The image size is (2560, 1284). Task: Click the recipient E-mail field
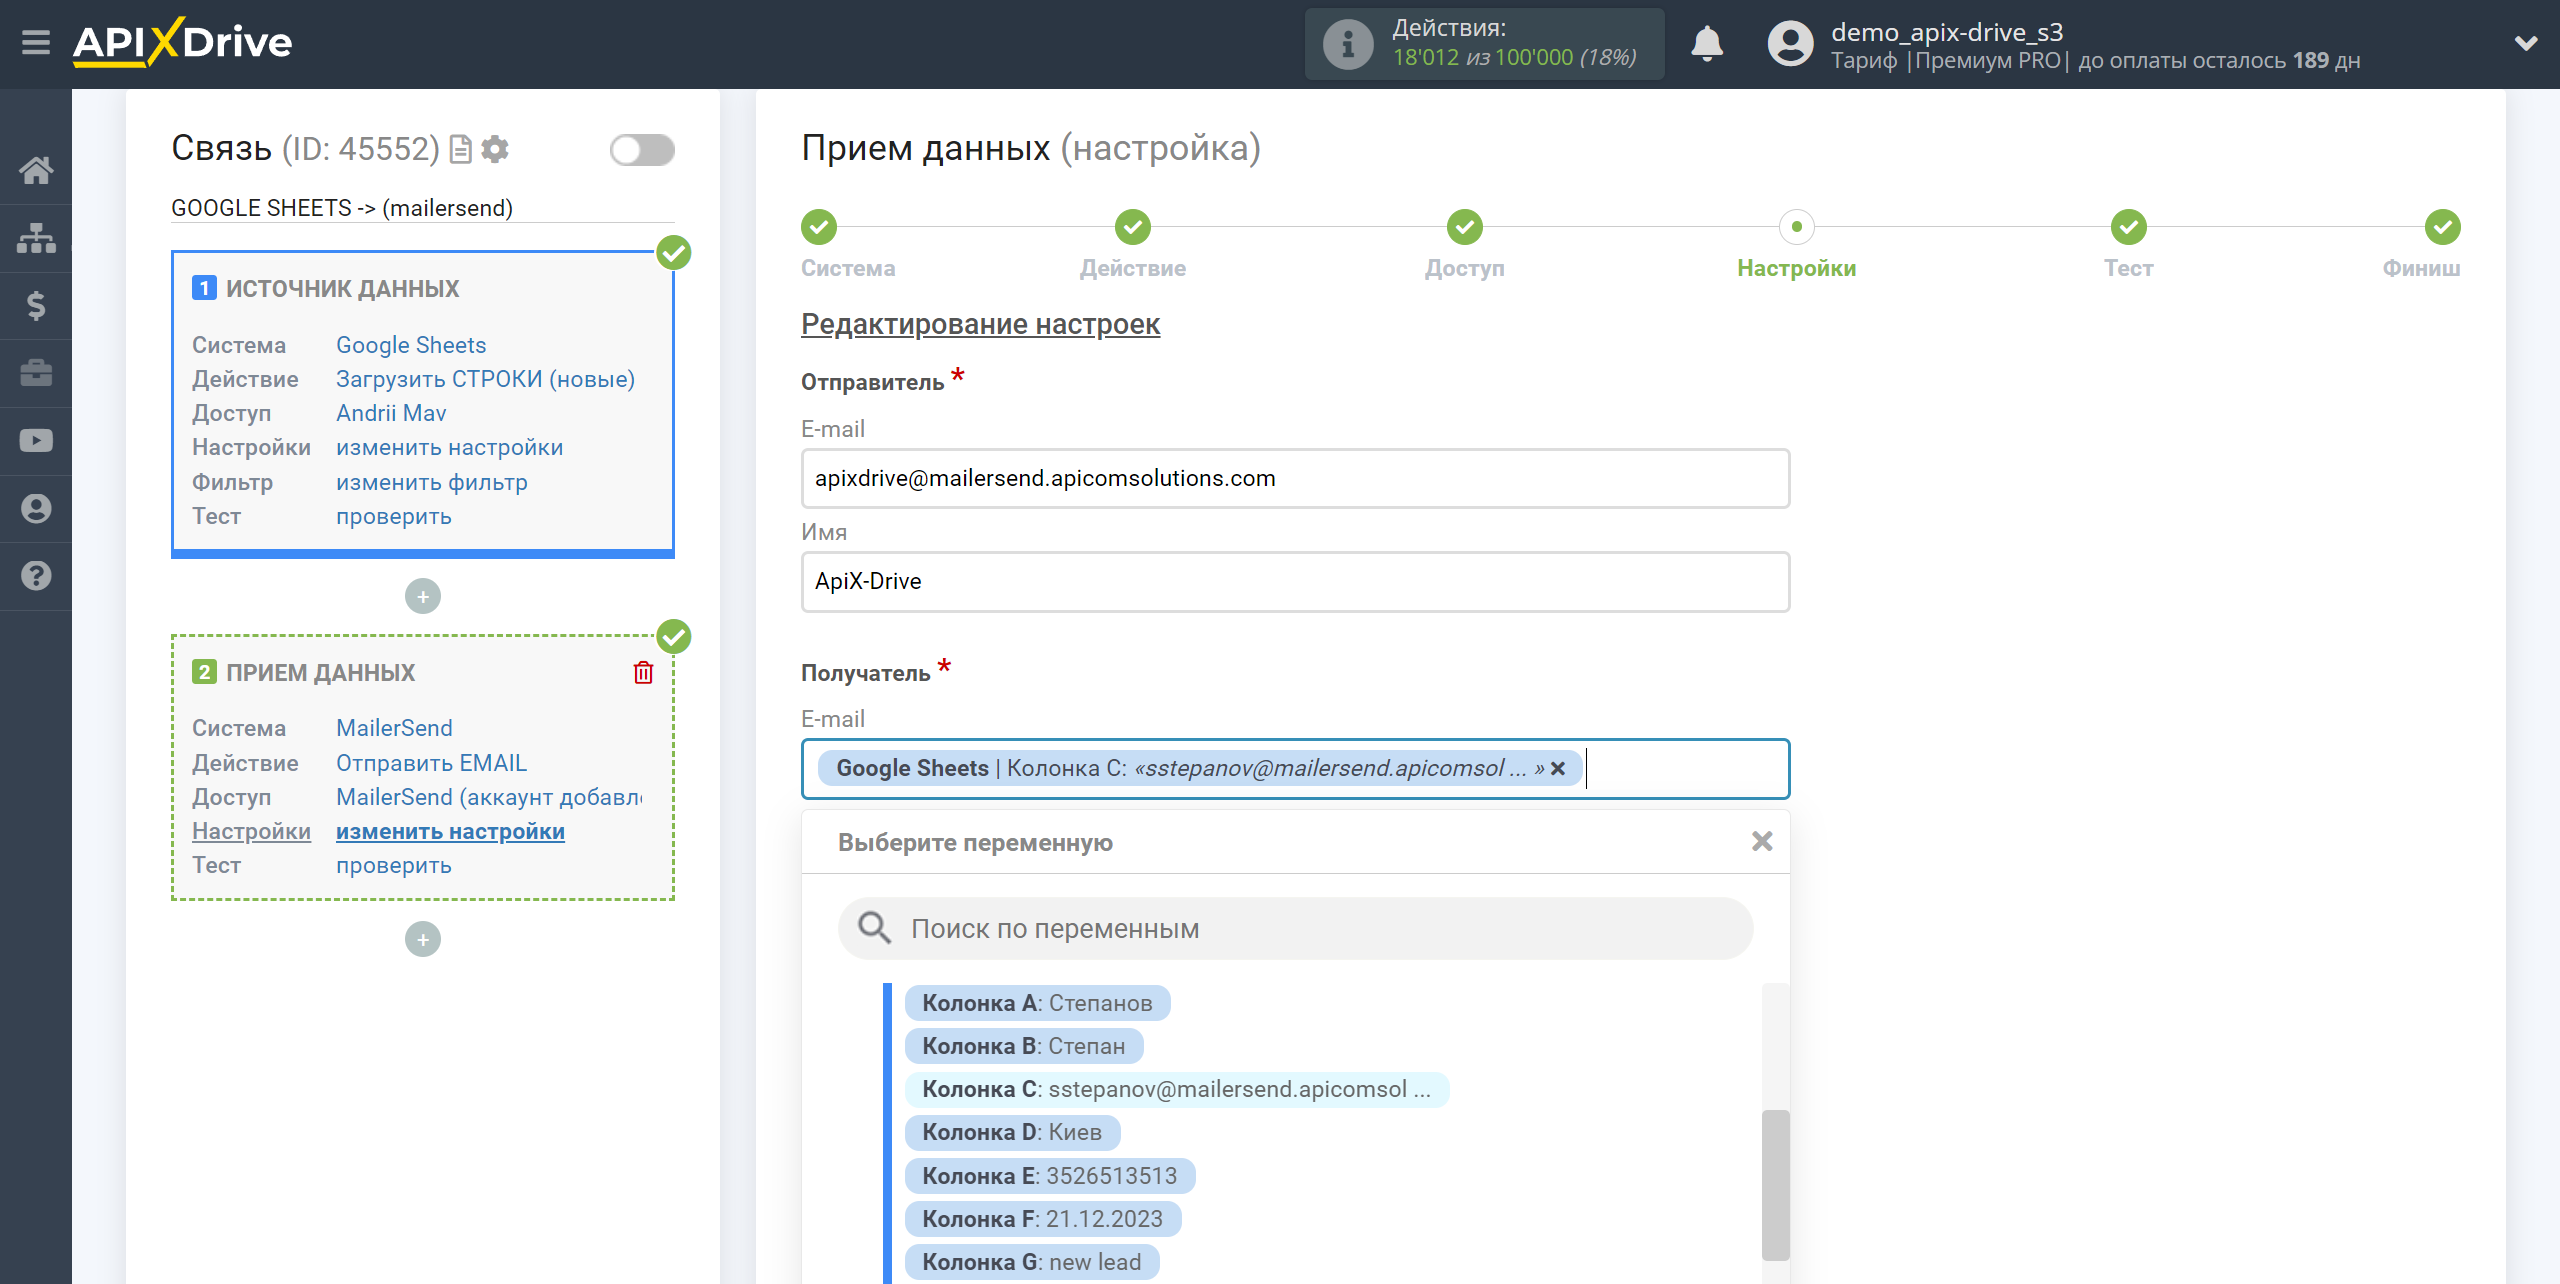(1295, 768)
